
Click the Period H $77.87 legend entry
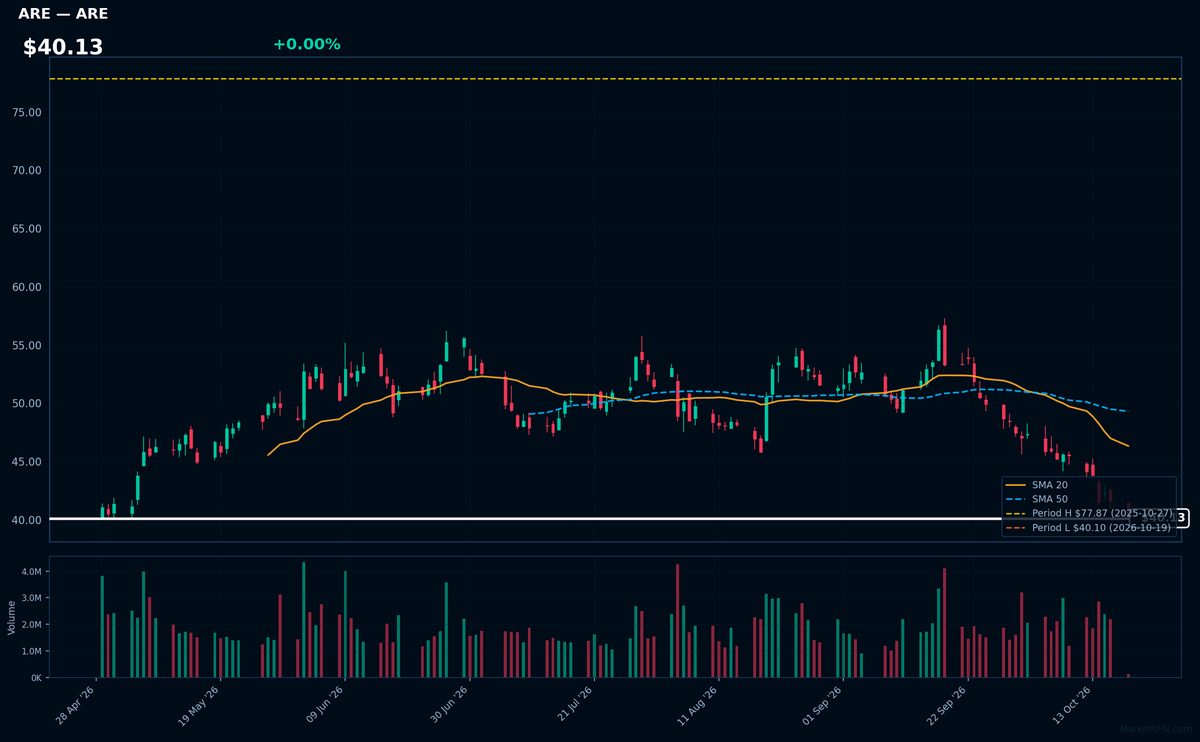coord(1089,513)
